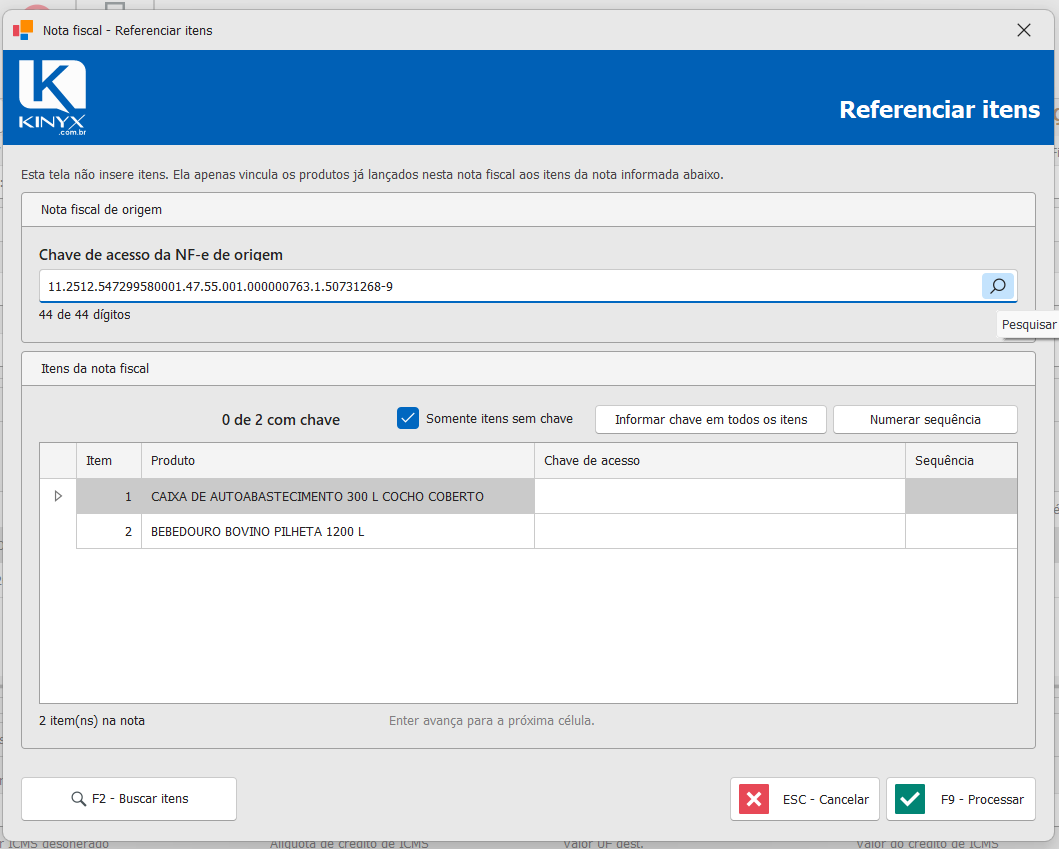This screenshot has width=1059, height=849.
Task: Click the 'Pesquisar' tooltip label
Action: tap(1029, 325)
